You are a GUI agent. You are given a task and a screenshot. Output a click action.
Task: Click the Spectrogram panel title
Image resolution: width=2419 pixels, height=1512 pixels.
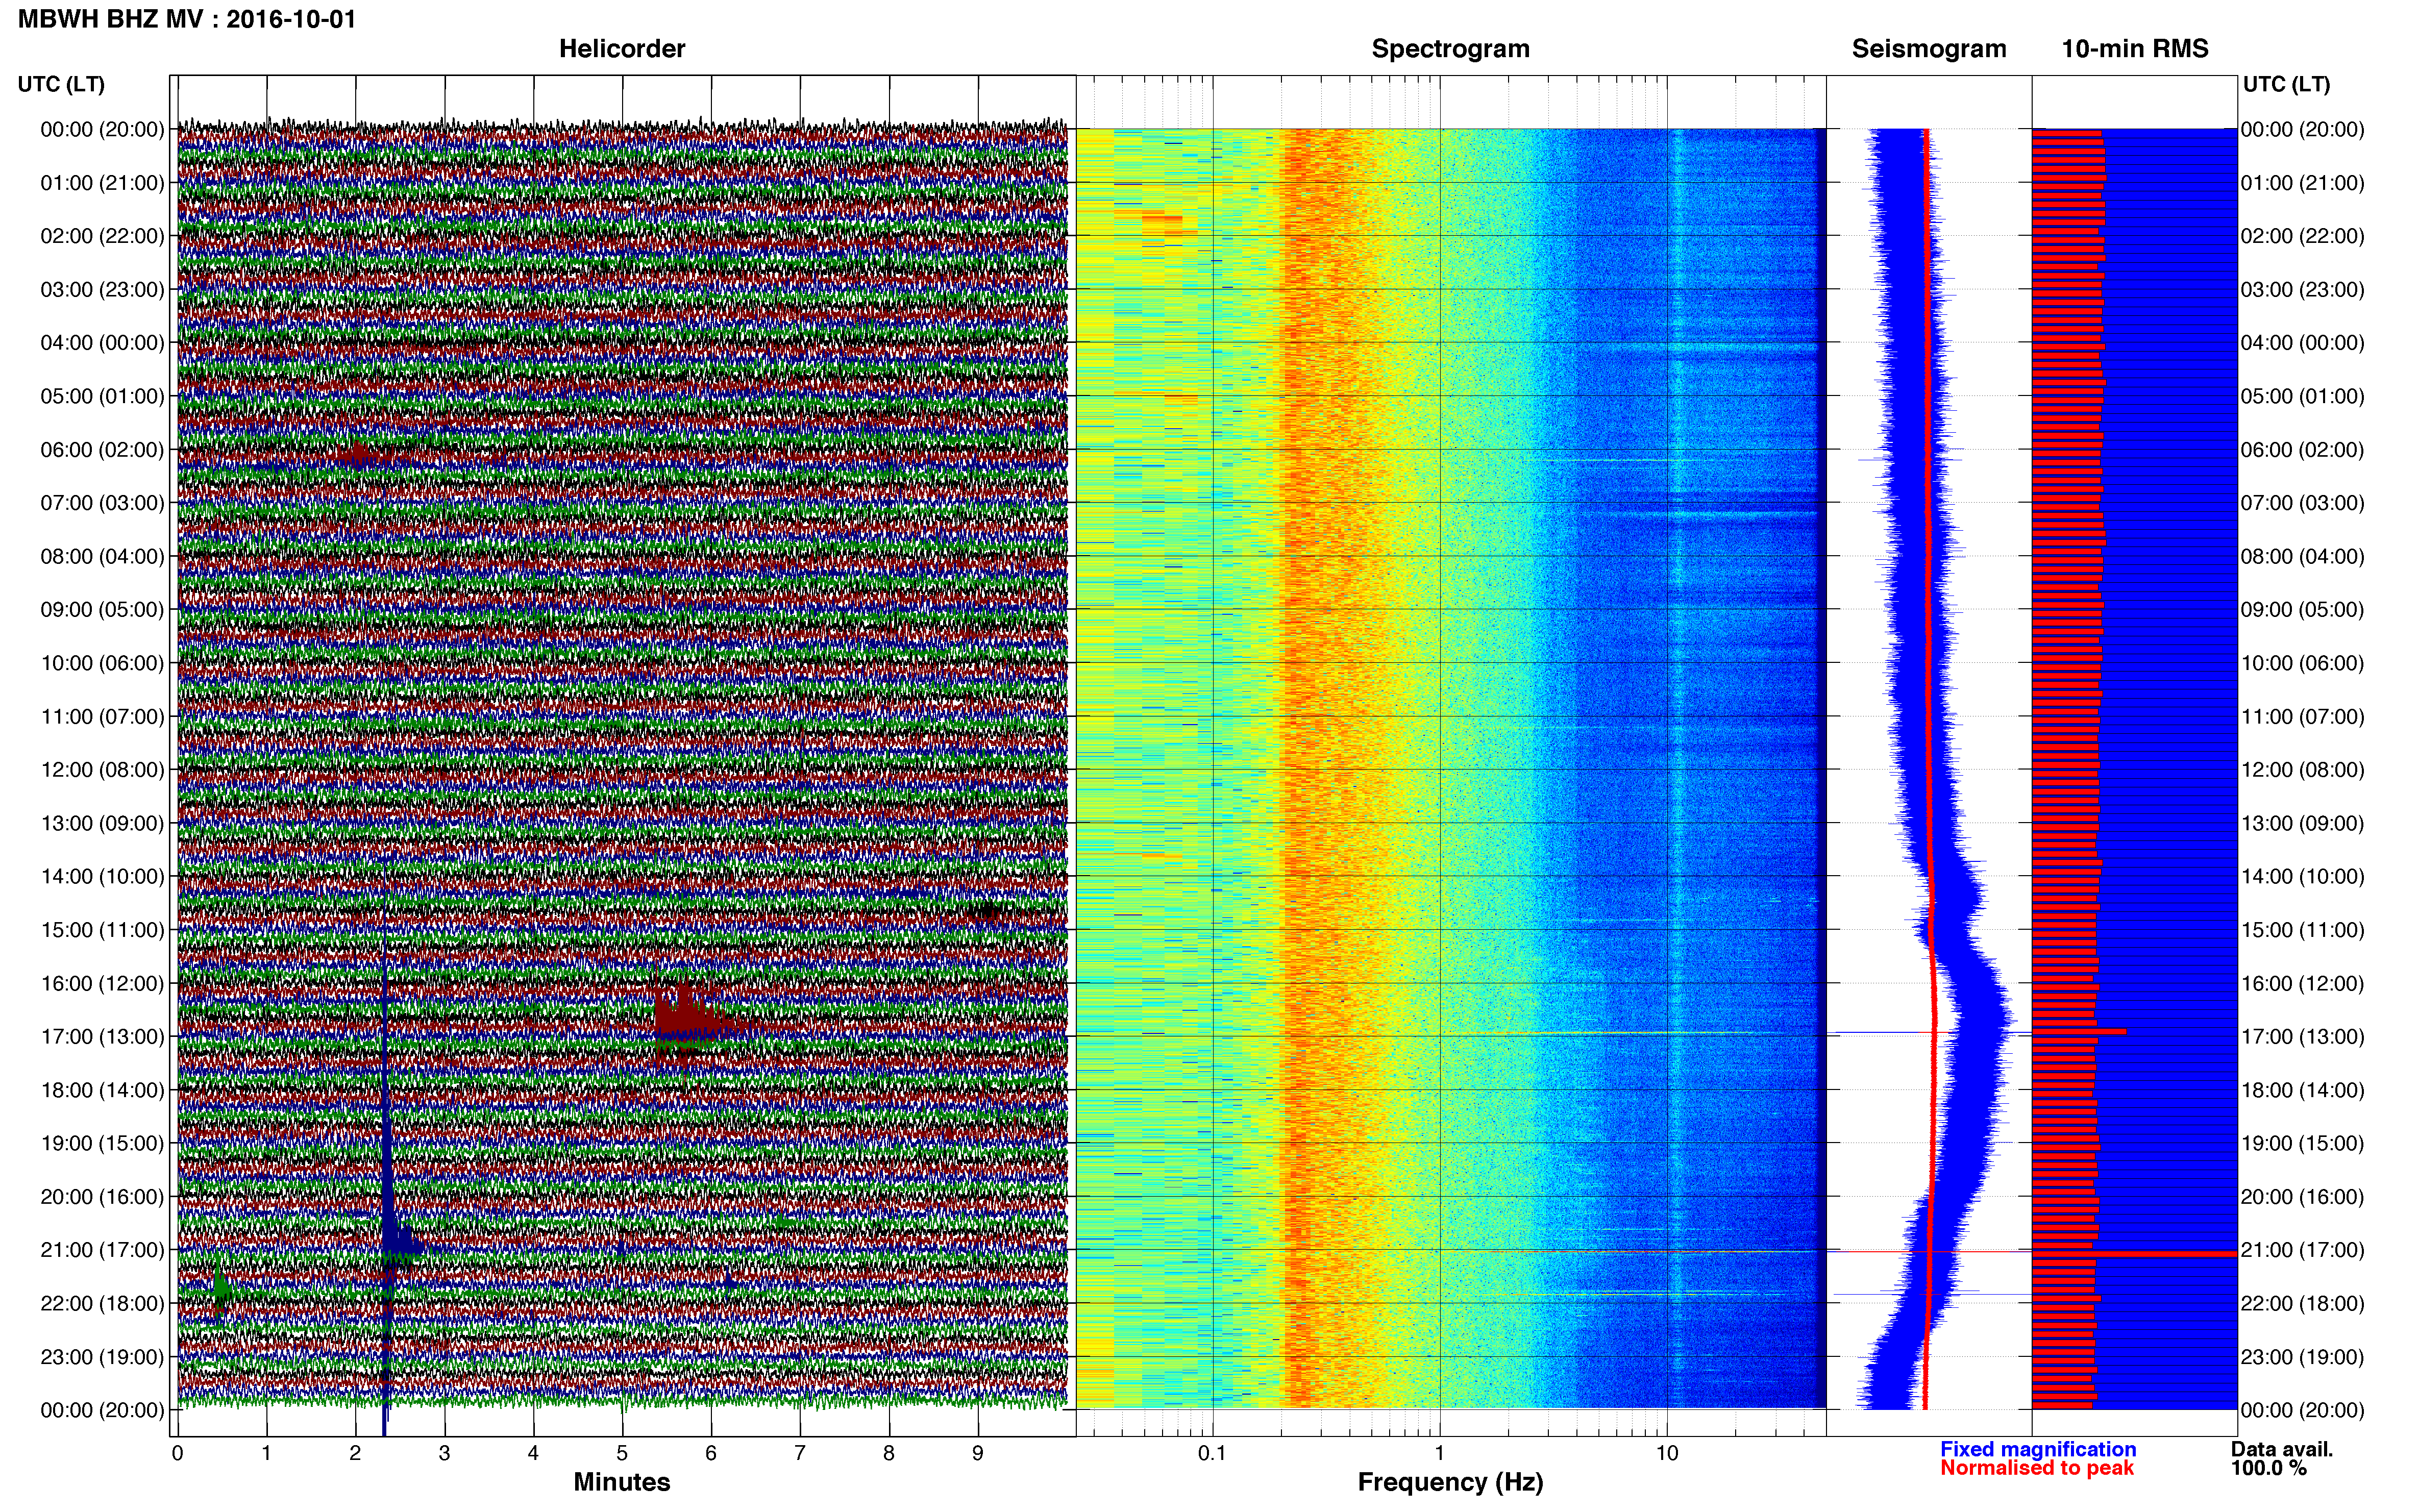pos(1450,49)
